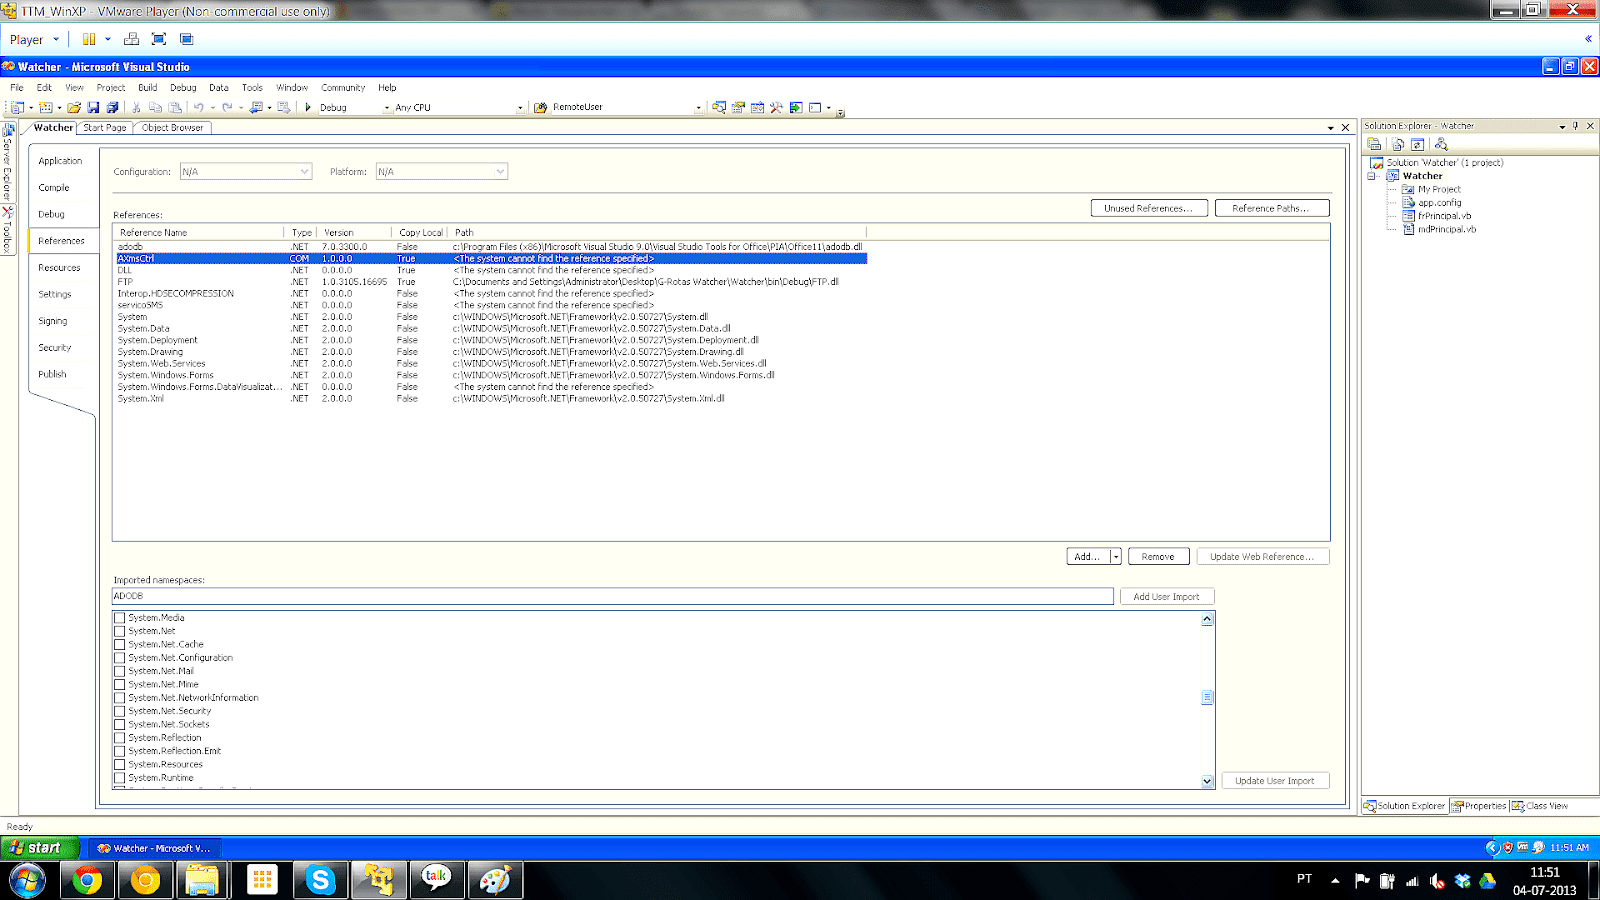Check the System.Net.Cache namespace checkbox
Screen dimensions: 1600x900
point(120,644)
